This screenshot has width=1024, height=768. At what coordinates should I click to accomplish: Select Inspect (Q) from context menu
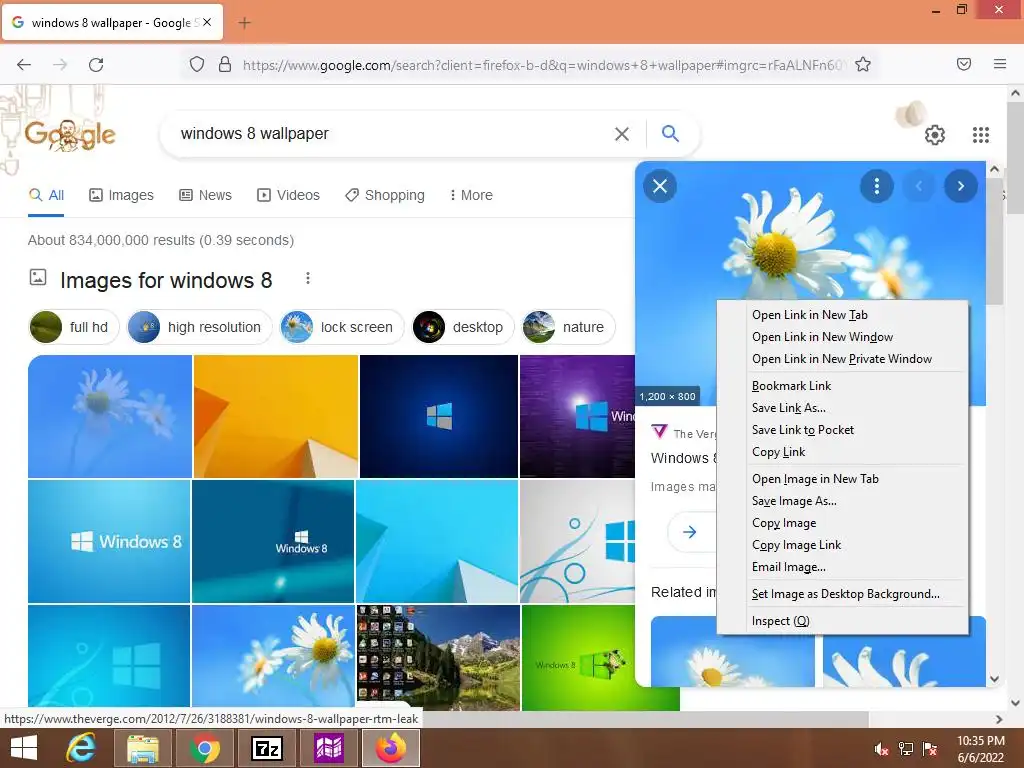pyautogui.click(x=842, y=621)
